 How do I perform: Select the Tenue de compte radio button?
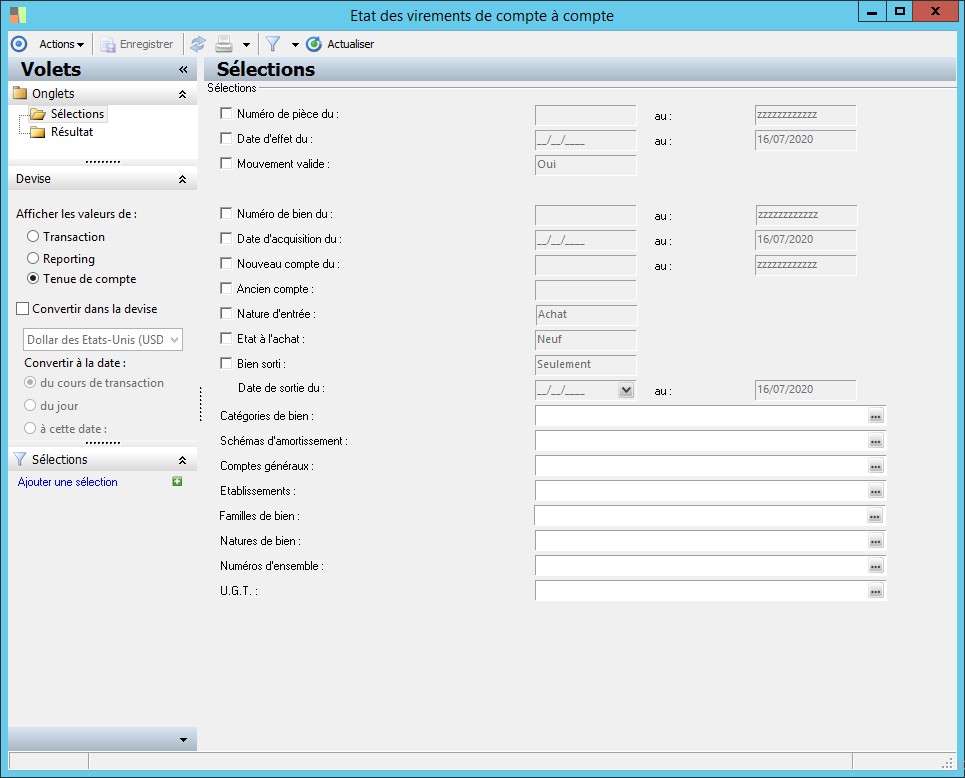33,278
